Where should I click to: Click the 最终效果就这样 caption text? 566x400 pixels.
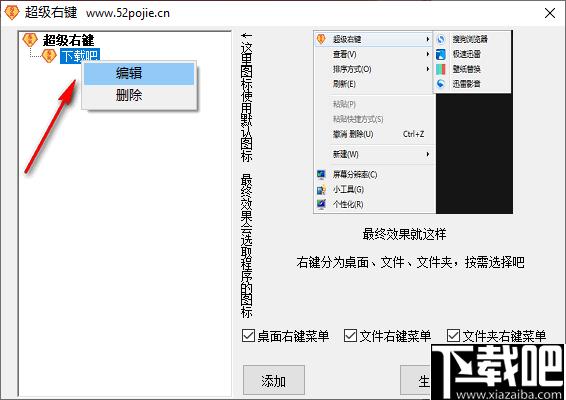tap(404, 234)
